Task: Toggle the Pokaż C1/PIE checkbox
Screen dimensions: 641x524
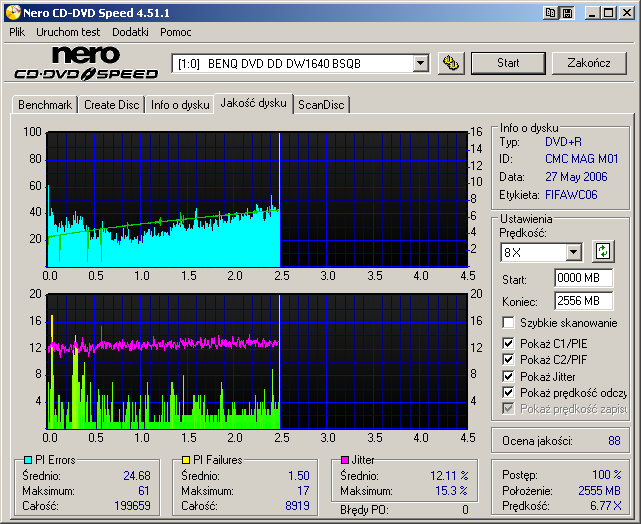Action: (x=508, y=343)
